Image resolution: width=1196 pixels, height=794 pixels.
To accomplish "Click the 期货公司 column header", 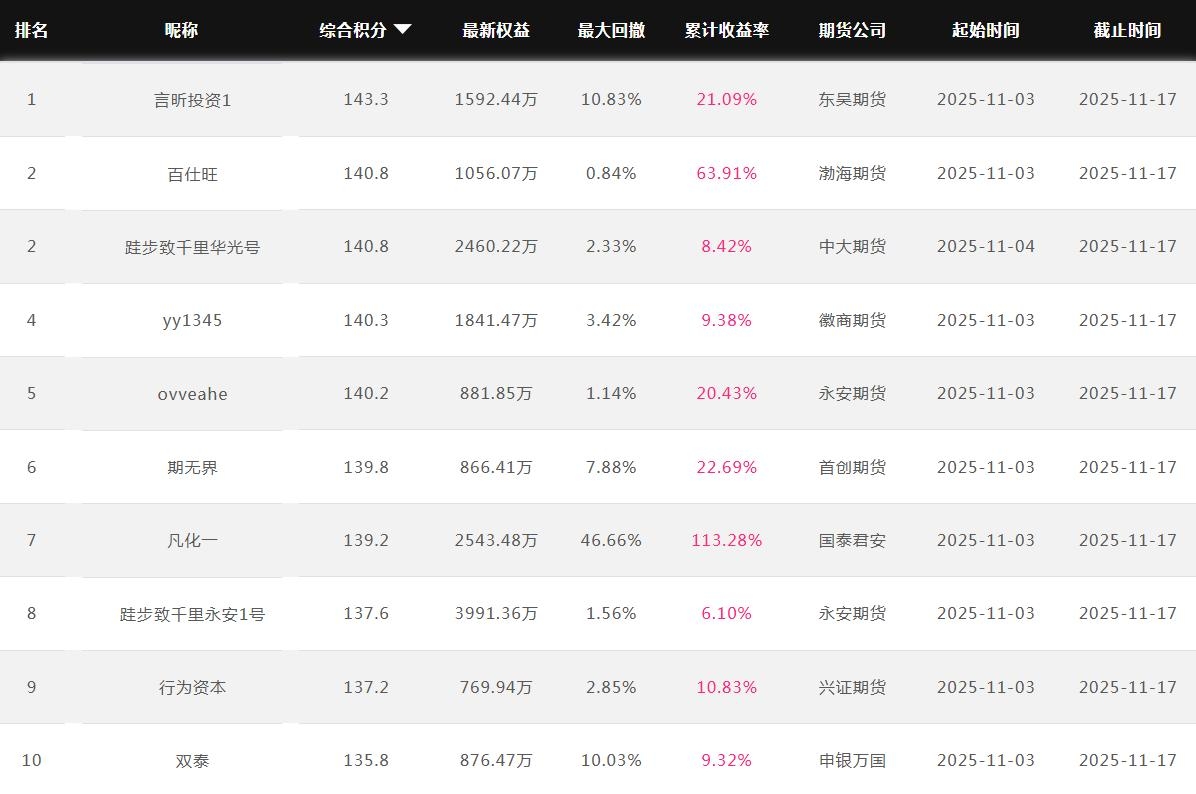I will (x=852, y=30).
